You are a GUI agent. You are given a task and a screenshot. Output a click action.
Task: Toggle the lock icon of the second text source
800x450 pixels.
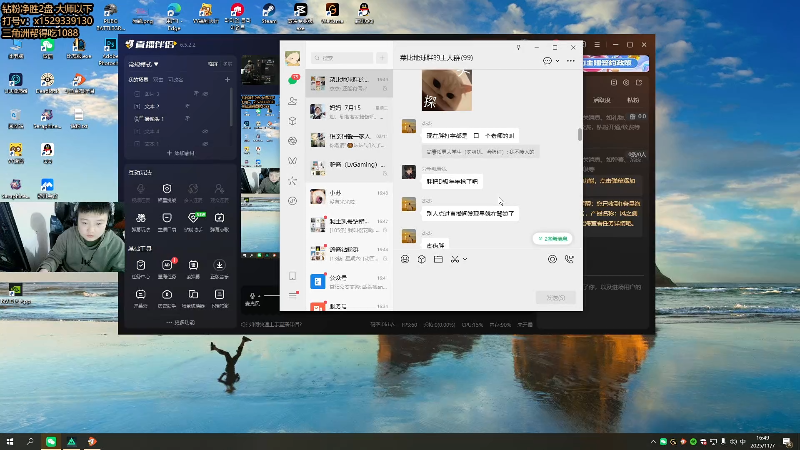tap(188, 106)
